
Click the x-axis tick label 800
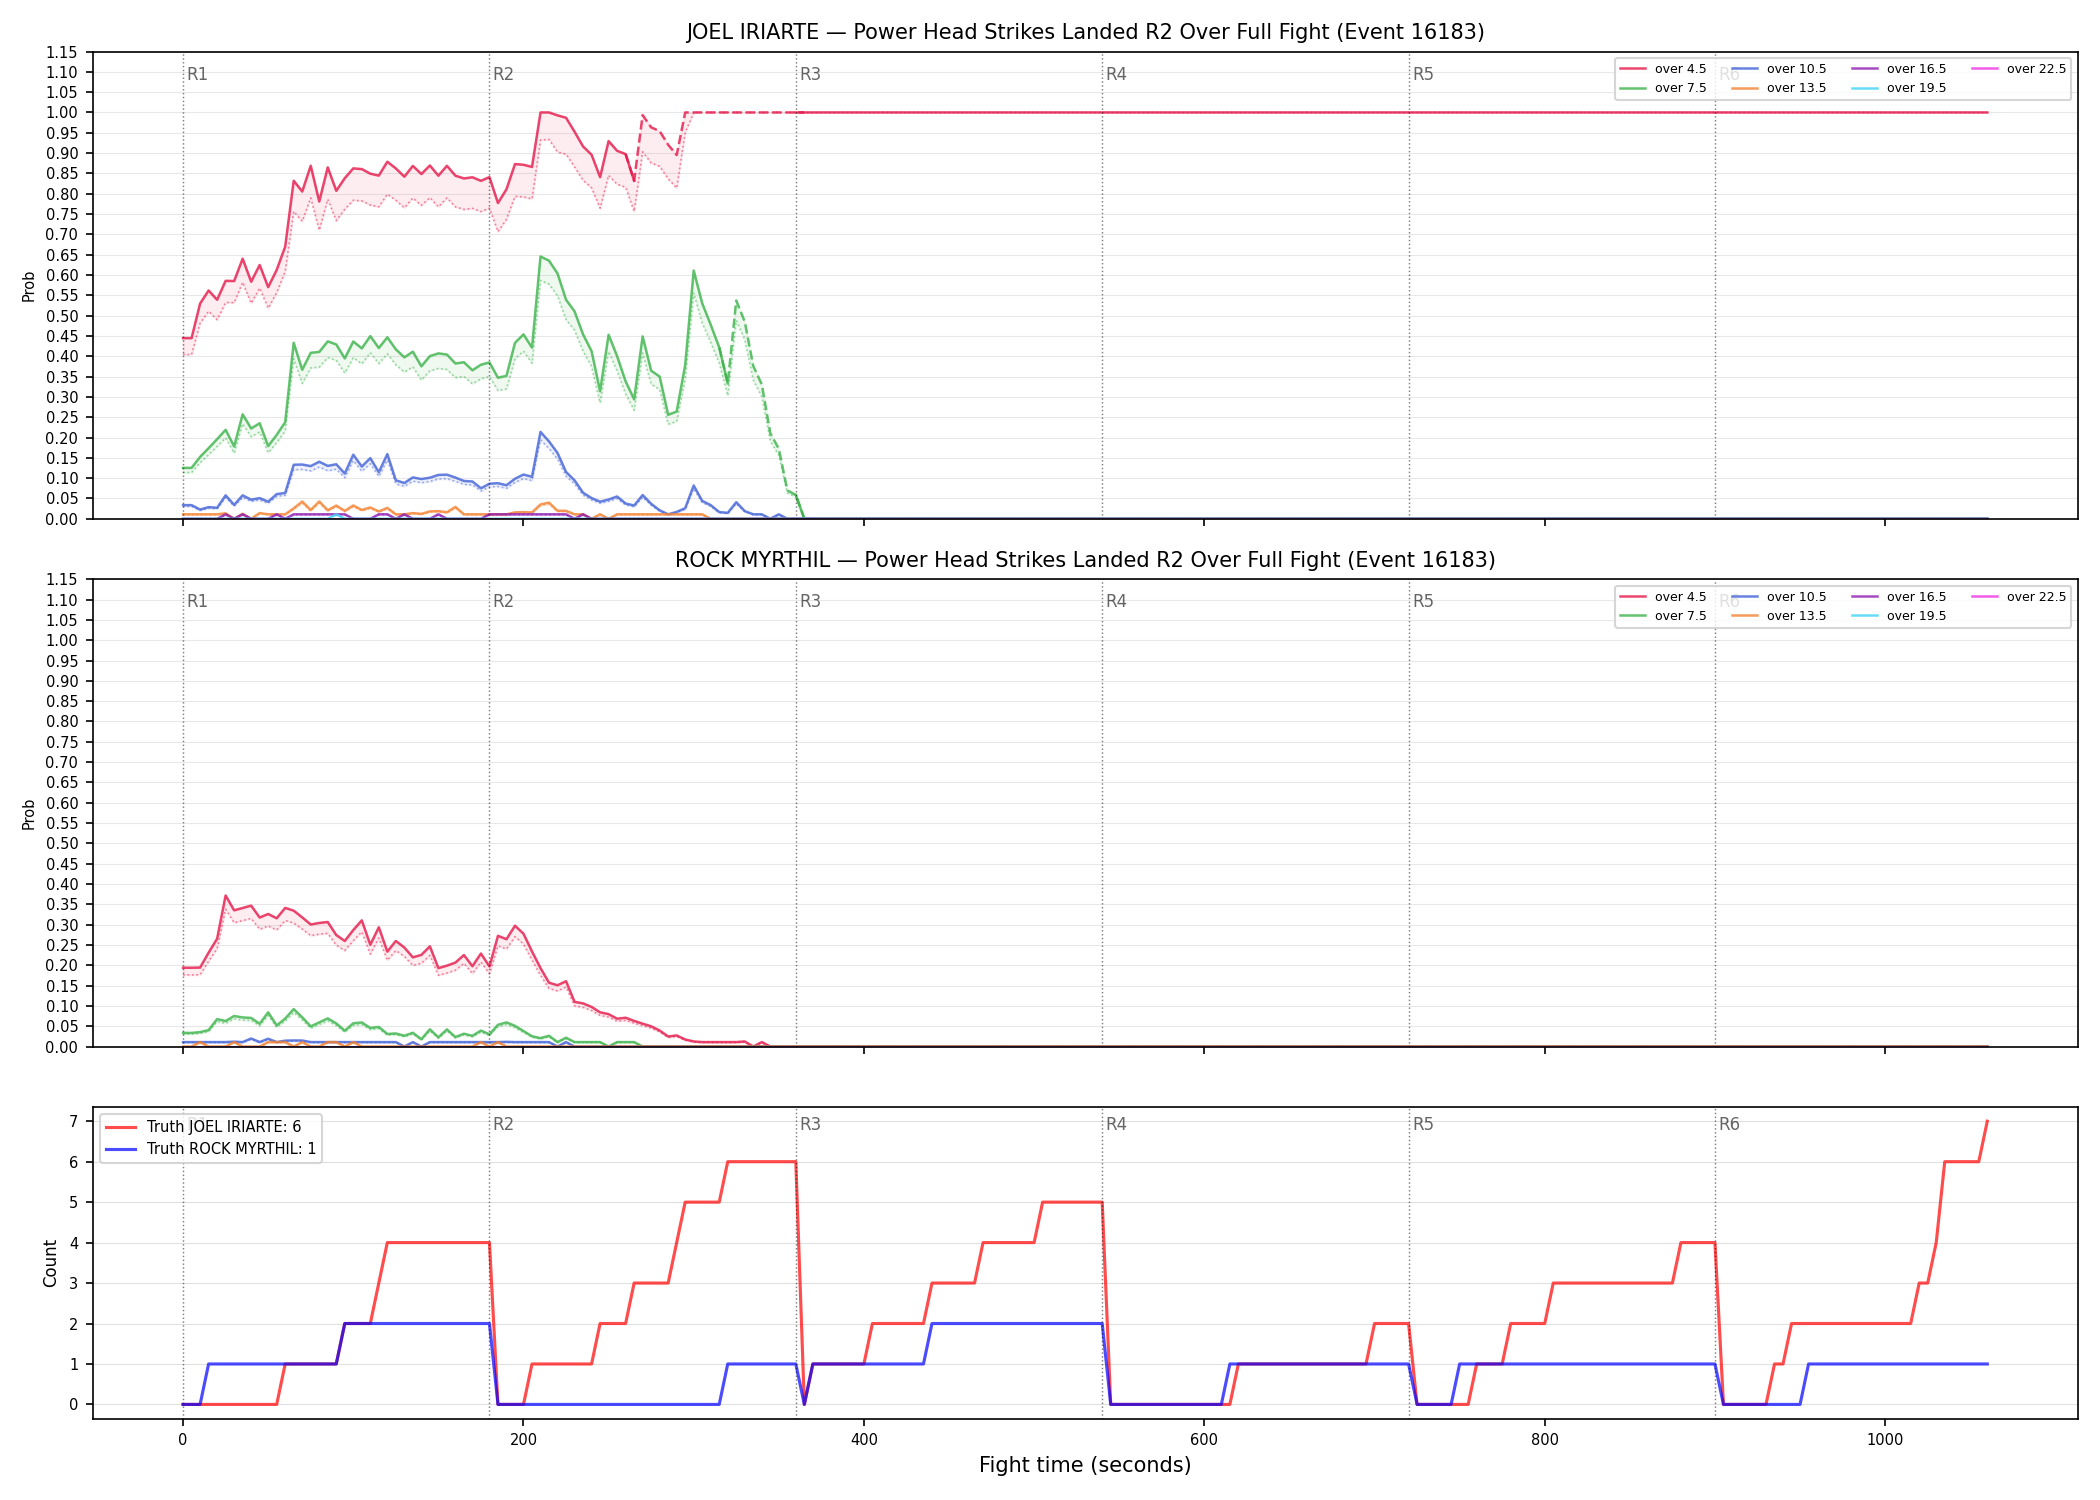point(1545,1440)
